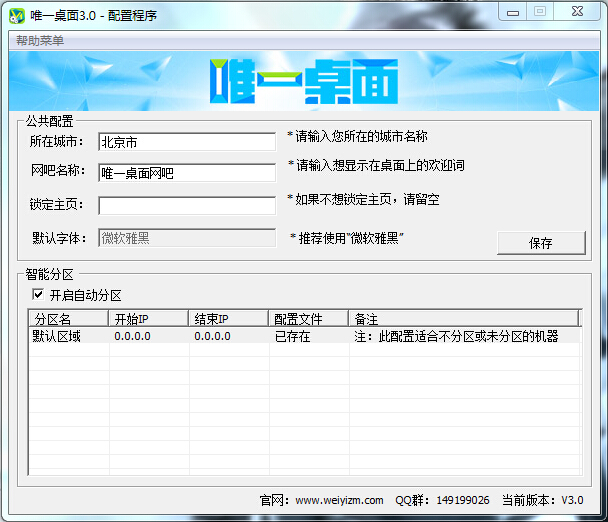The height and width of the screenshot is (522, 608).
Task: Minimize the configuration window
Action: (x=515, y=12)
